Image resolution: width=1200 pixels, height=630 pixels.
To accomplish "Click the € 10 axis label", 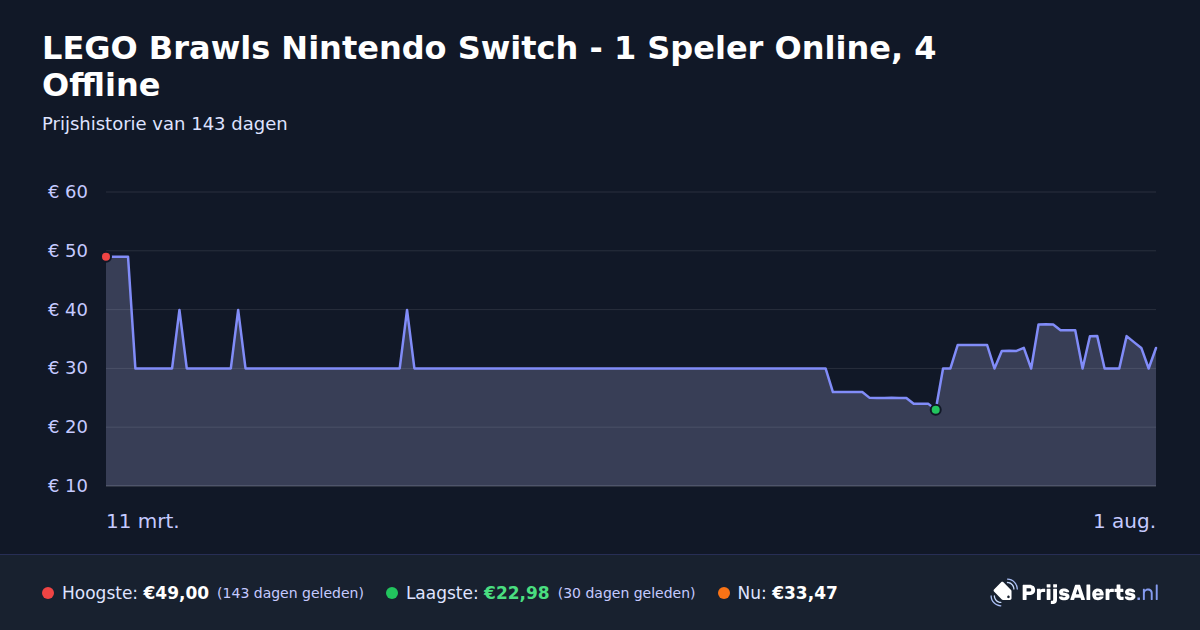I will (68, 486).
